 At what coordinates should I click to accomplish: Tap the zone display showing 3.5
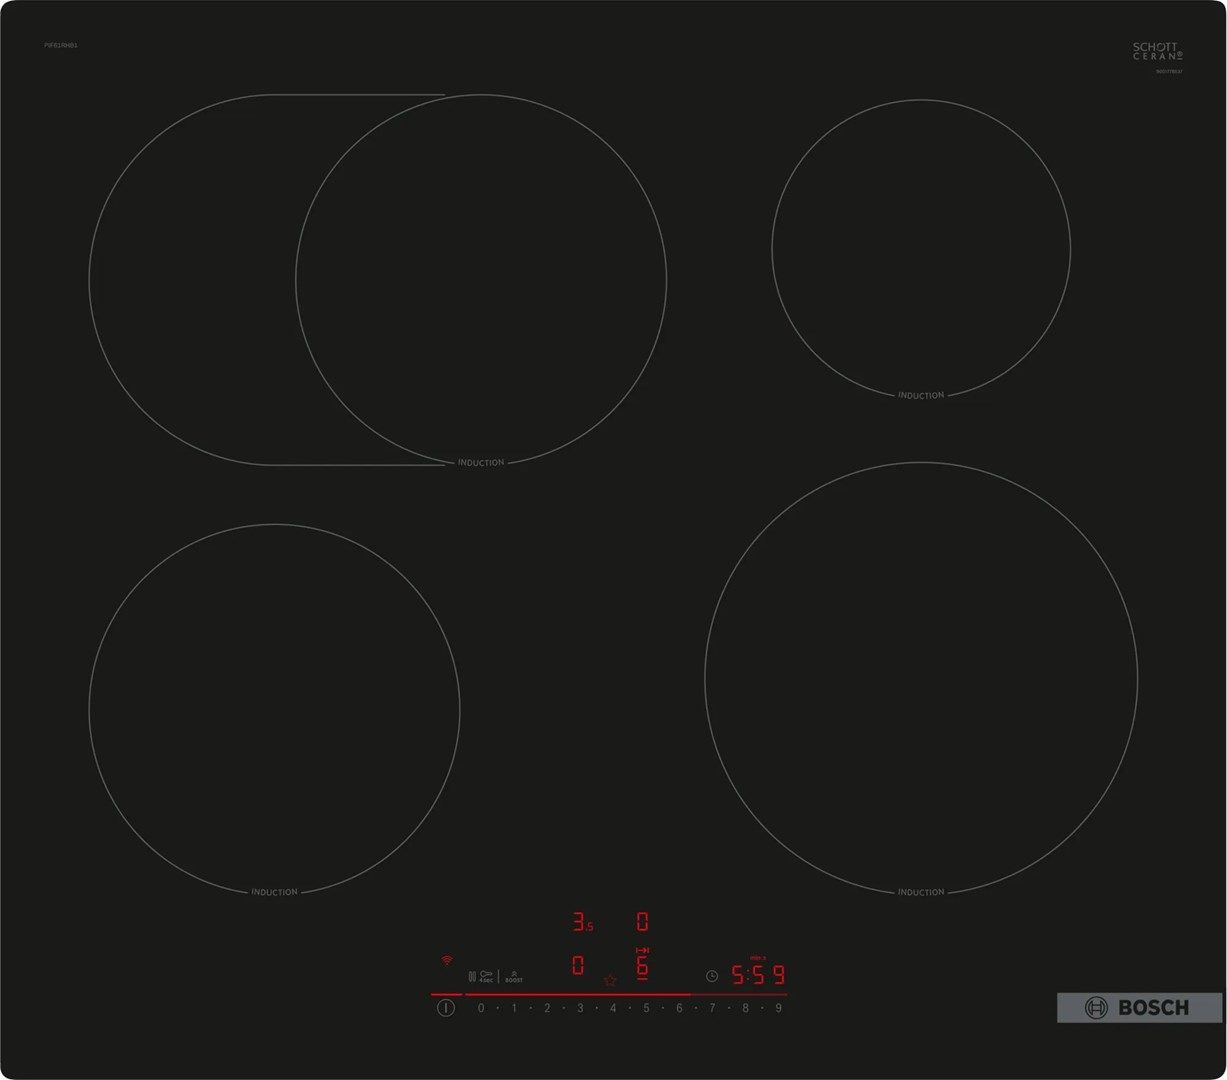pyautogui.click(x=582, y=923)
